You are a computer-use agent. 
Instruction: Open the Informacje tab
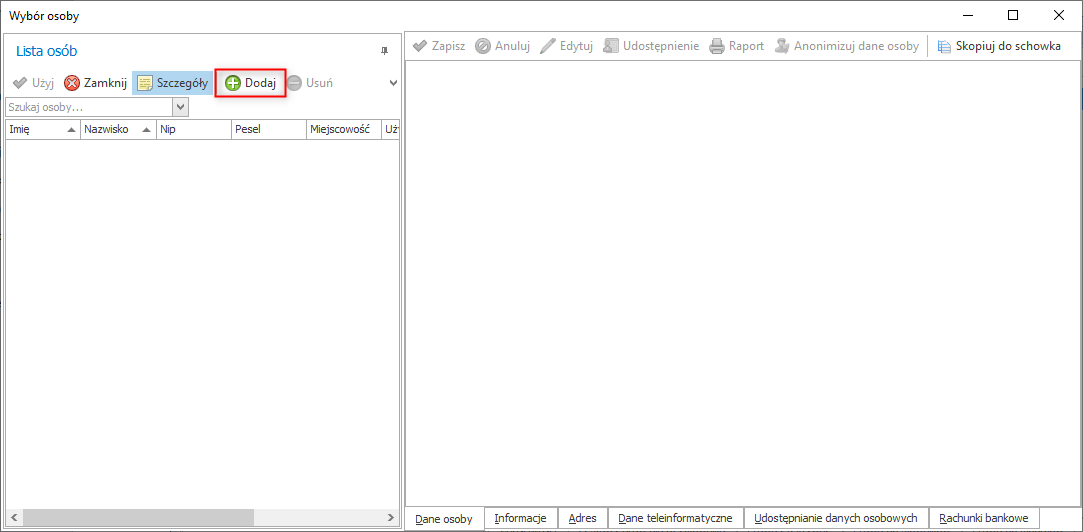521,517
